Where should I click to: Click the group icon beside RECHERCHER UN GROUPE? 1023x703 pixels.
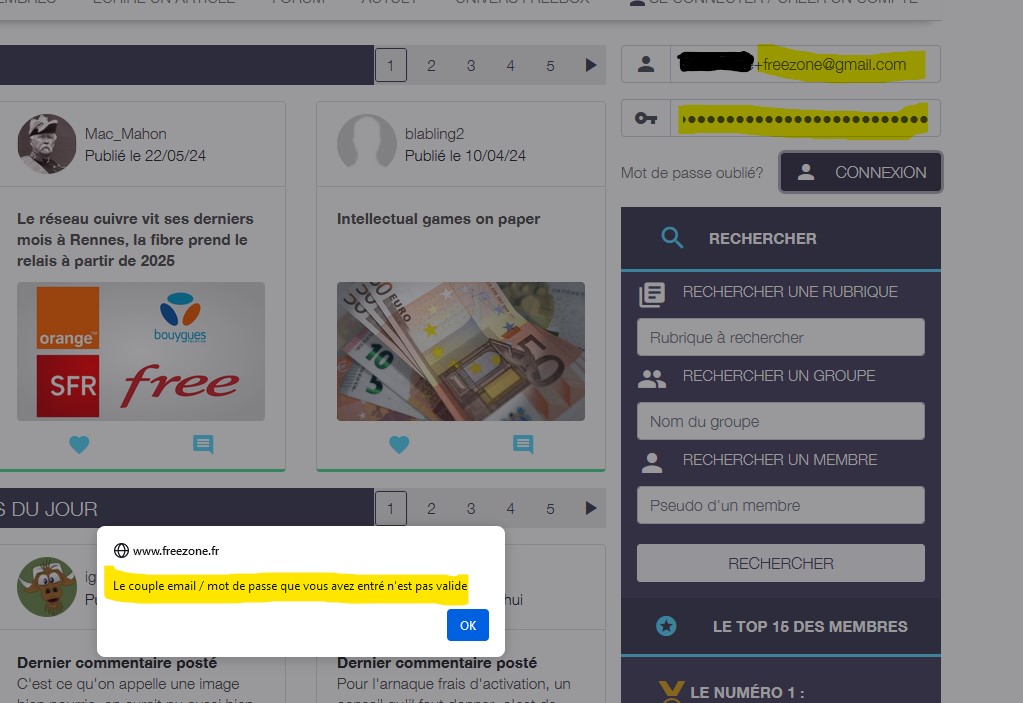coord(652,379)
